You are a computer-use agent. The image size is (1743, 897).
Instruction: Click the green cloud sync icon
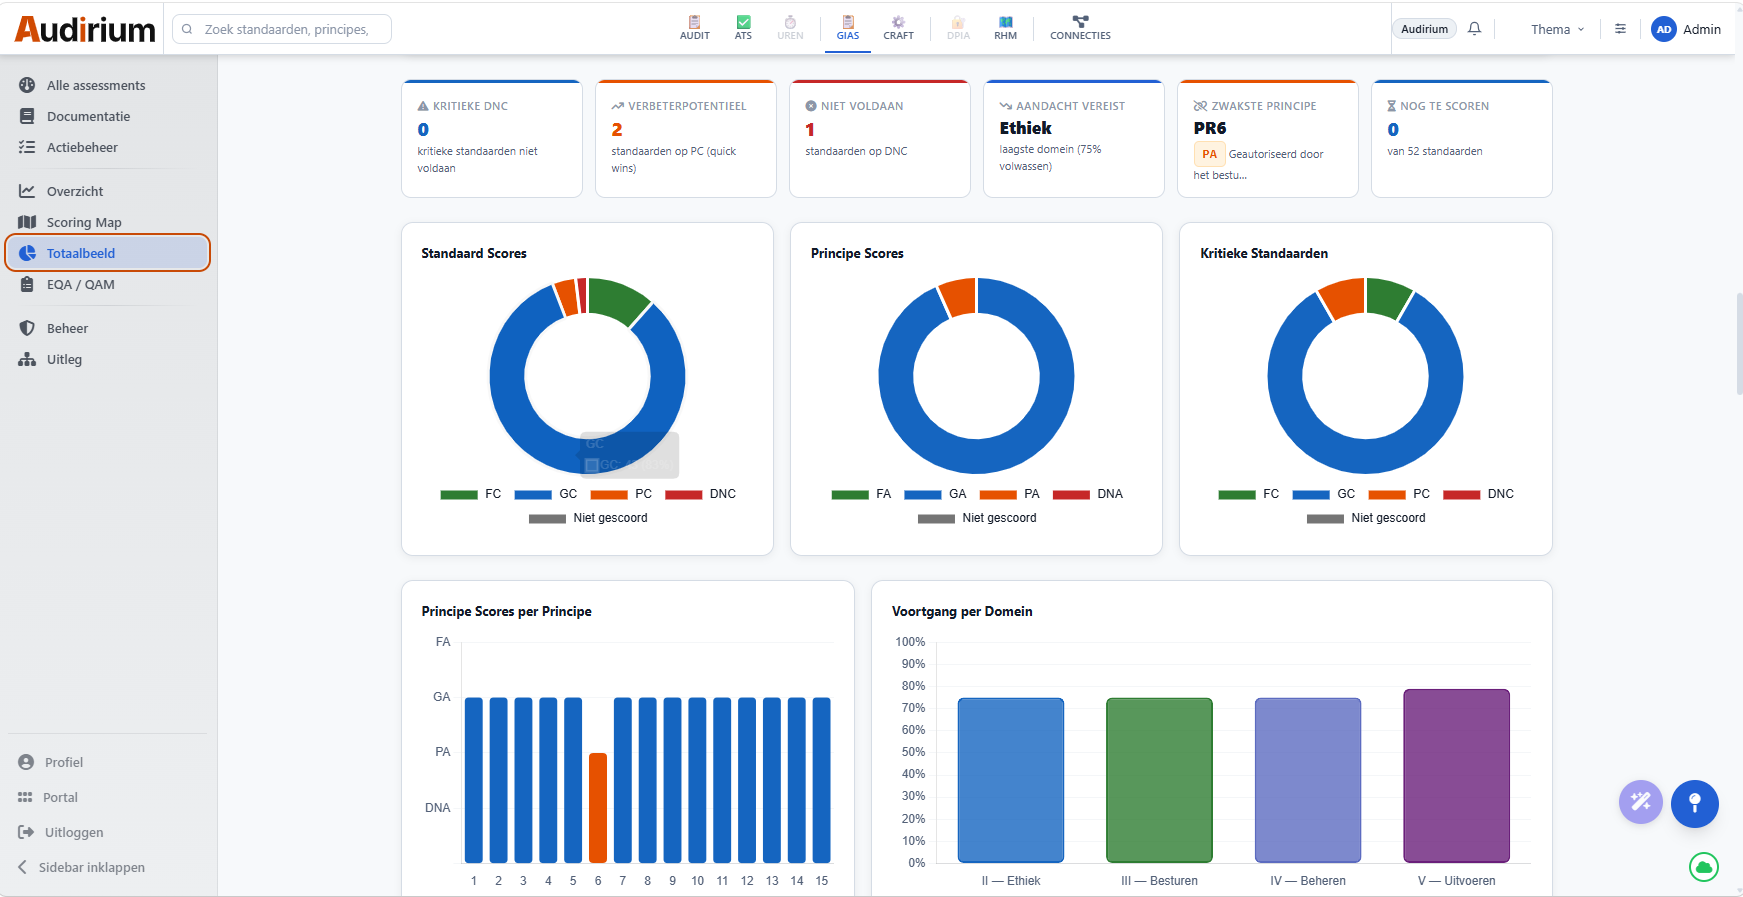[1704, 867]
